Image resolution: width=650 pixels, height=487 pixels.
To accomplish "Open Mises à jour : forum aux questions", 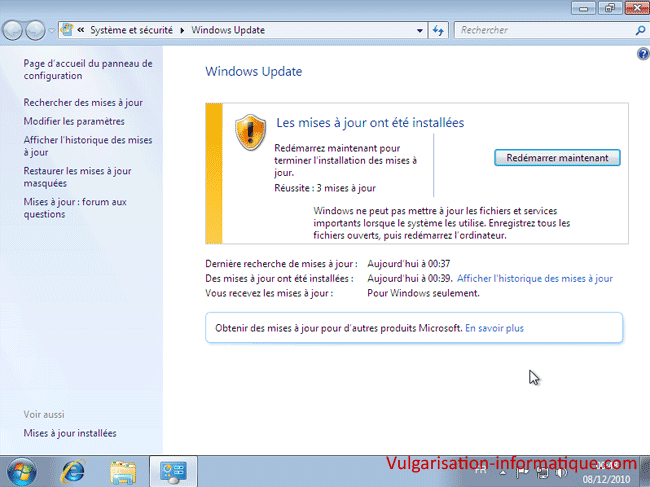I will (75, 208).
